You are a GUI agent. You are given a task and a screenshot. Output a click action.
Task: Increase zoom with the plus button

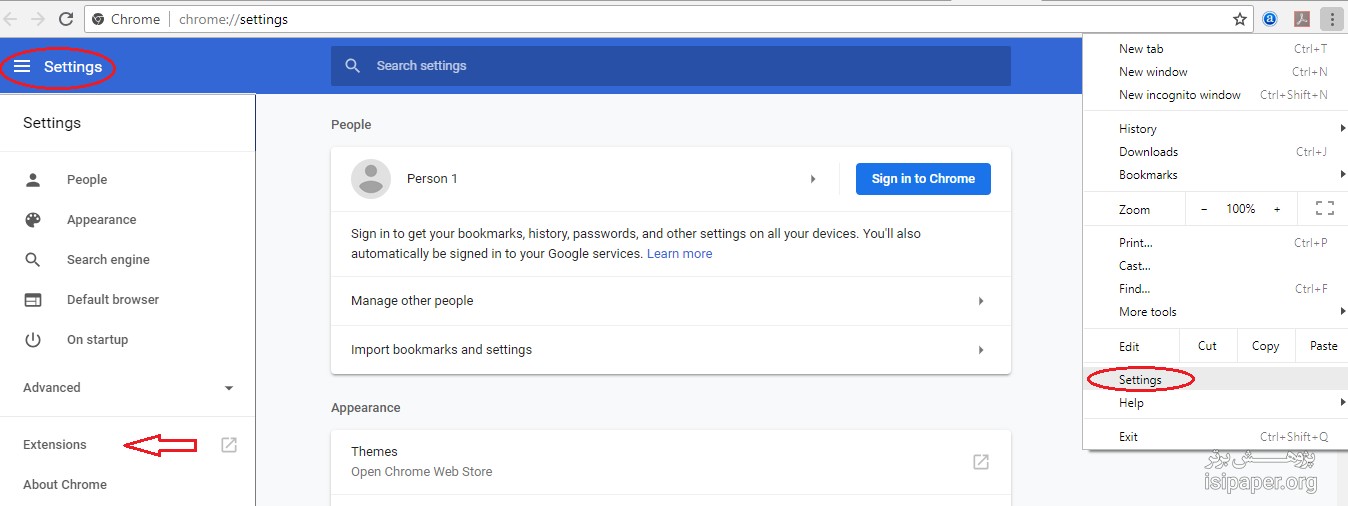(x=1277, y=209)
